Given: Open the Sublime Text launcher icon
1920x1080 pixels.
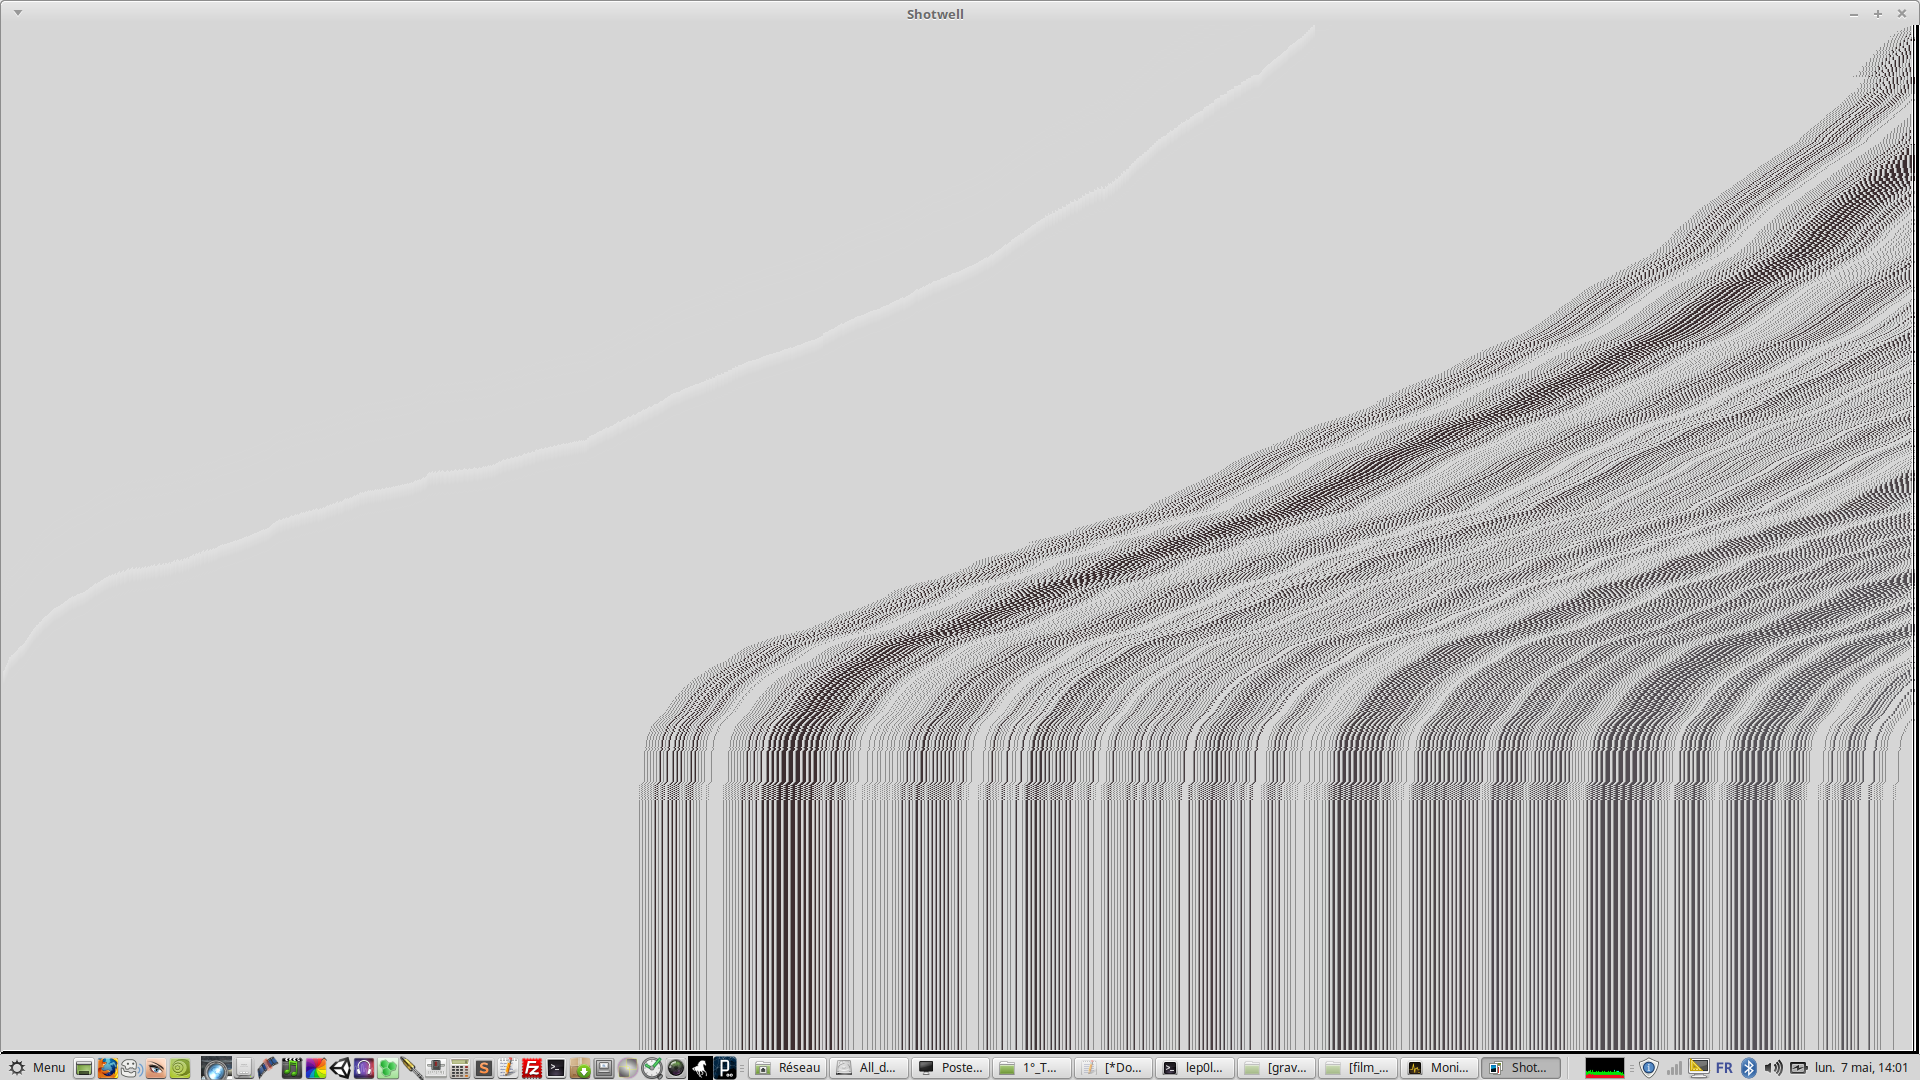Looking at the screenshot, I should point(484,1067).
